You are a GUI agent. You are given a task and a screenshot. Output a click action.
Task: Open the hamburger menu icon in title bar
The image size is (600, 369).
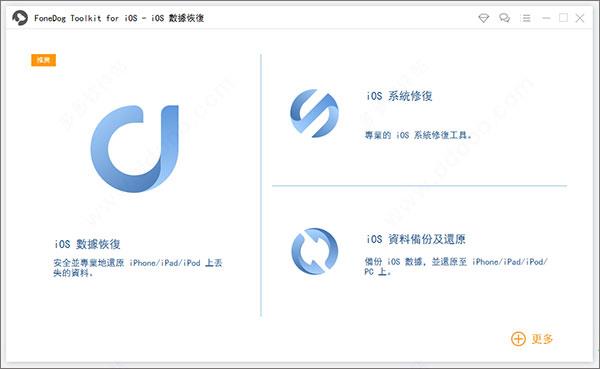[x=526, y=18]
